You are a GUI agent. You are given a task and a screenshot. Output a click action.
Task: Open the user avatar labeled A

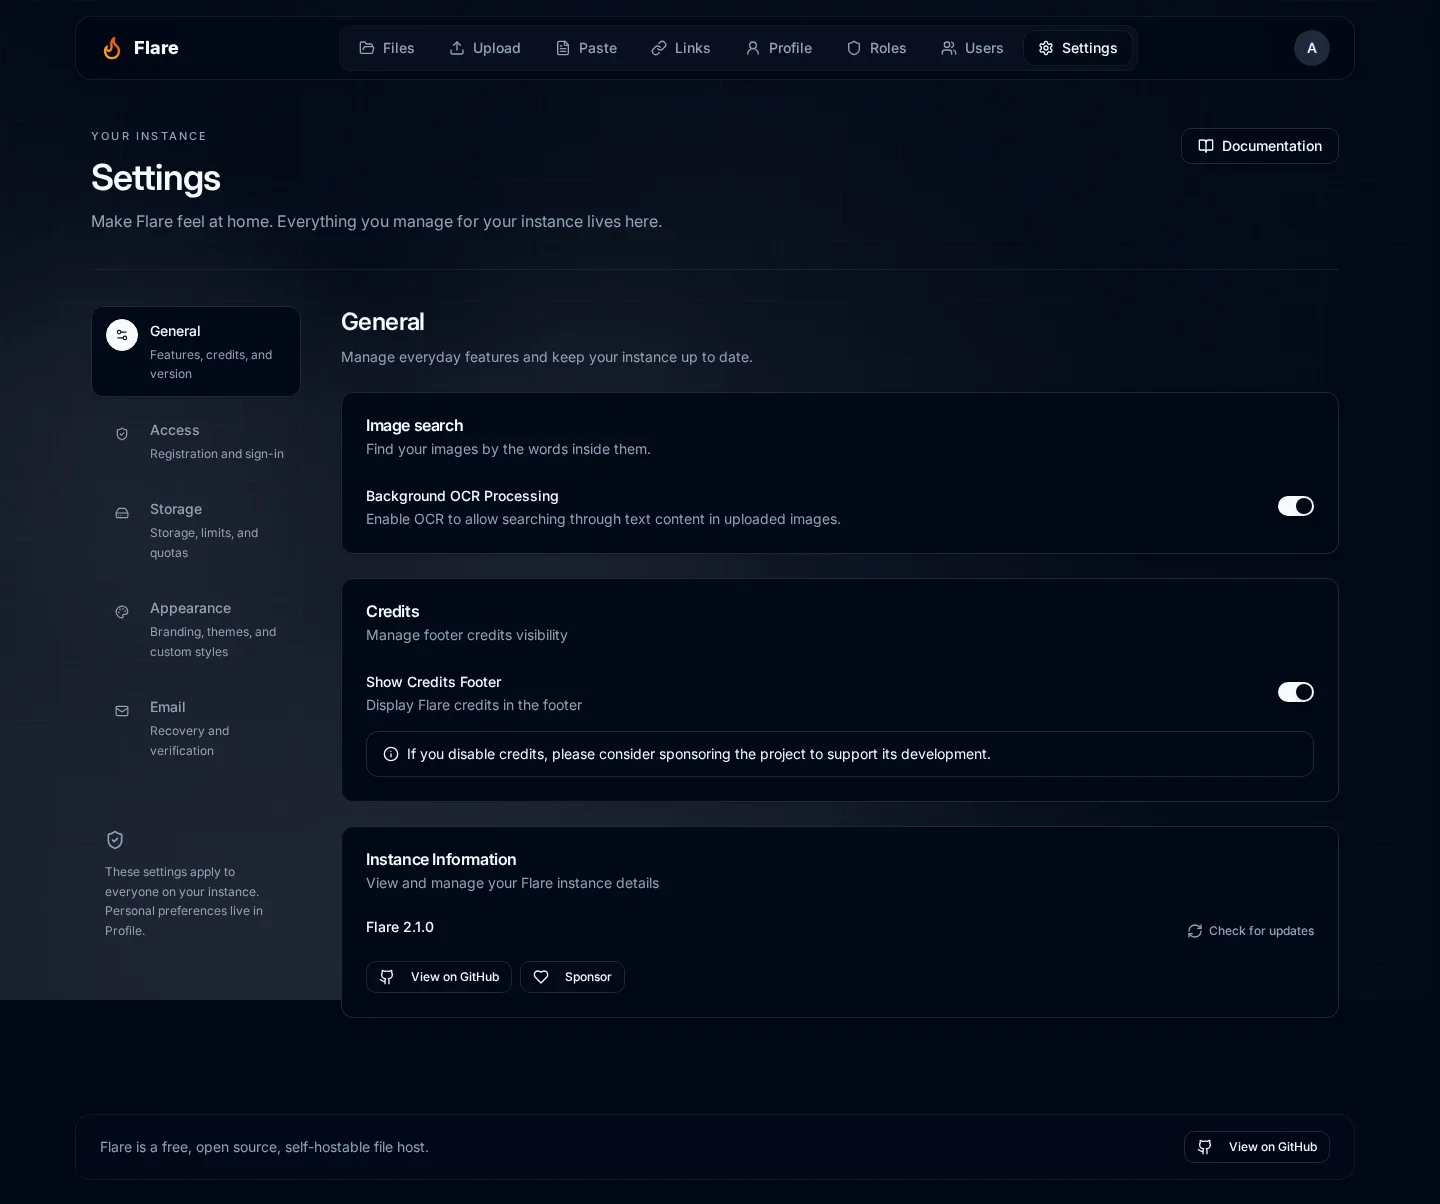1312,48
